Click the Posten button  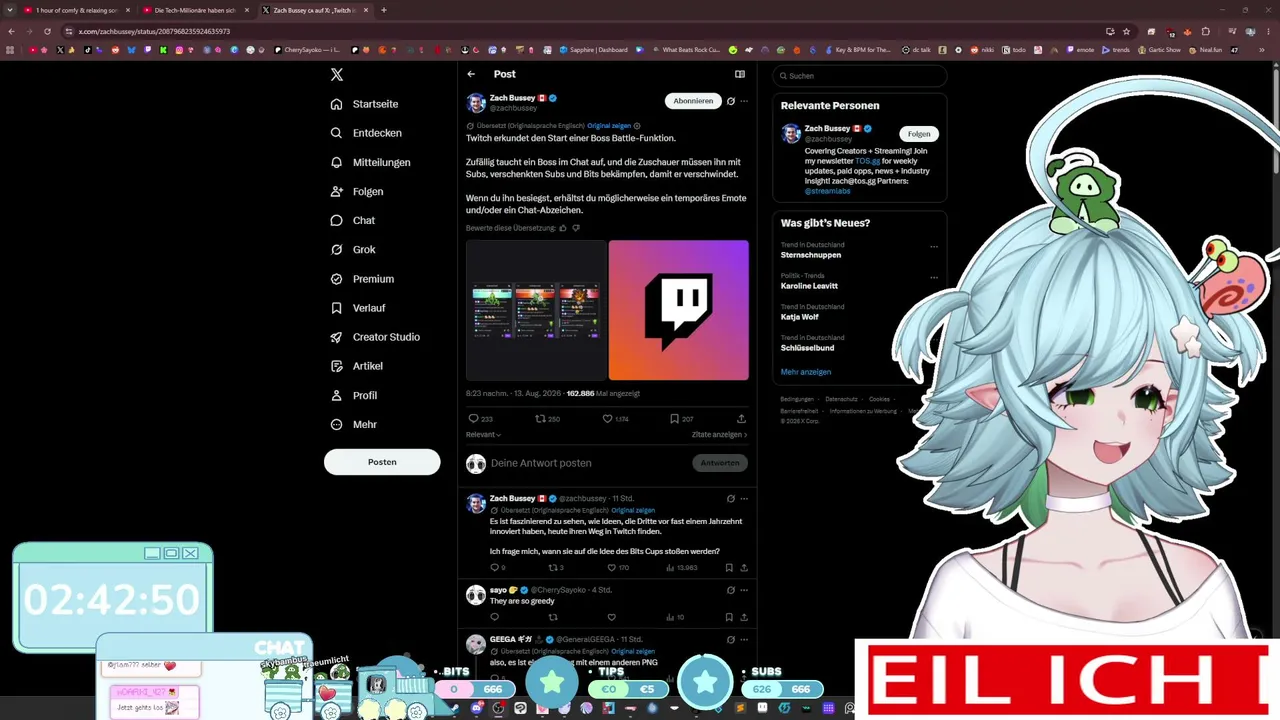pyautogui.click(x=382, y=462)
